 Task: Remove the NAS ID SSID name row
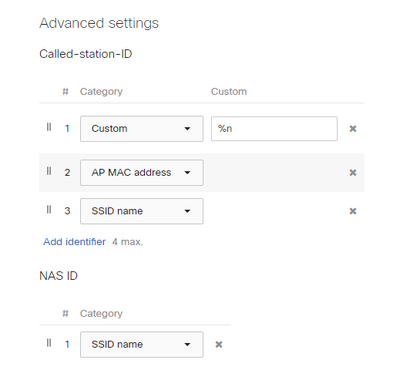tap(219, 345)
